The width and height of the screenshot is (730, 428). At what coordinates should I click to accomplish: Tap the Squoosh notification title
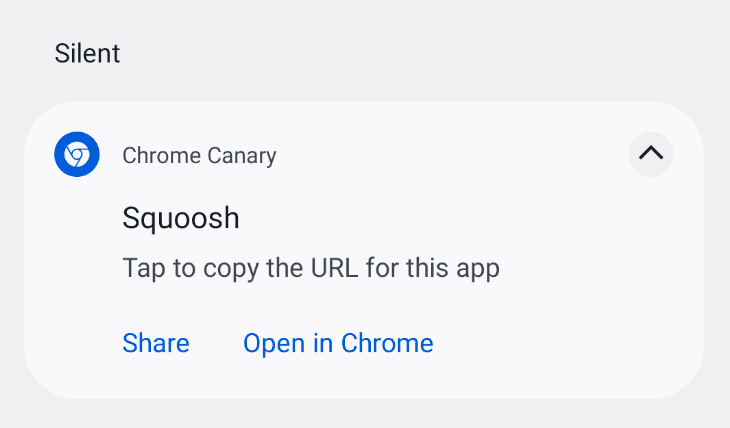[x=181, y=218]
